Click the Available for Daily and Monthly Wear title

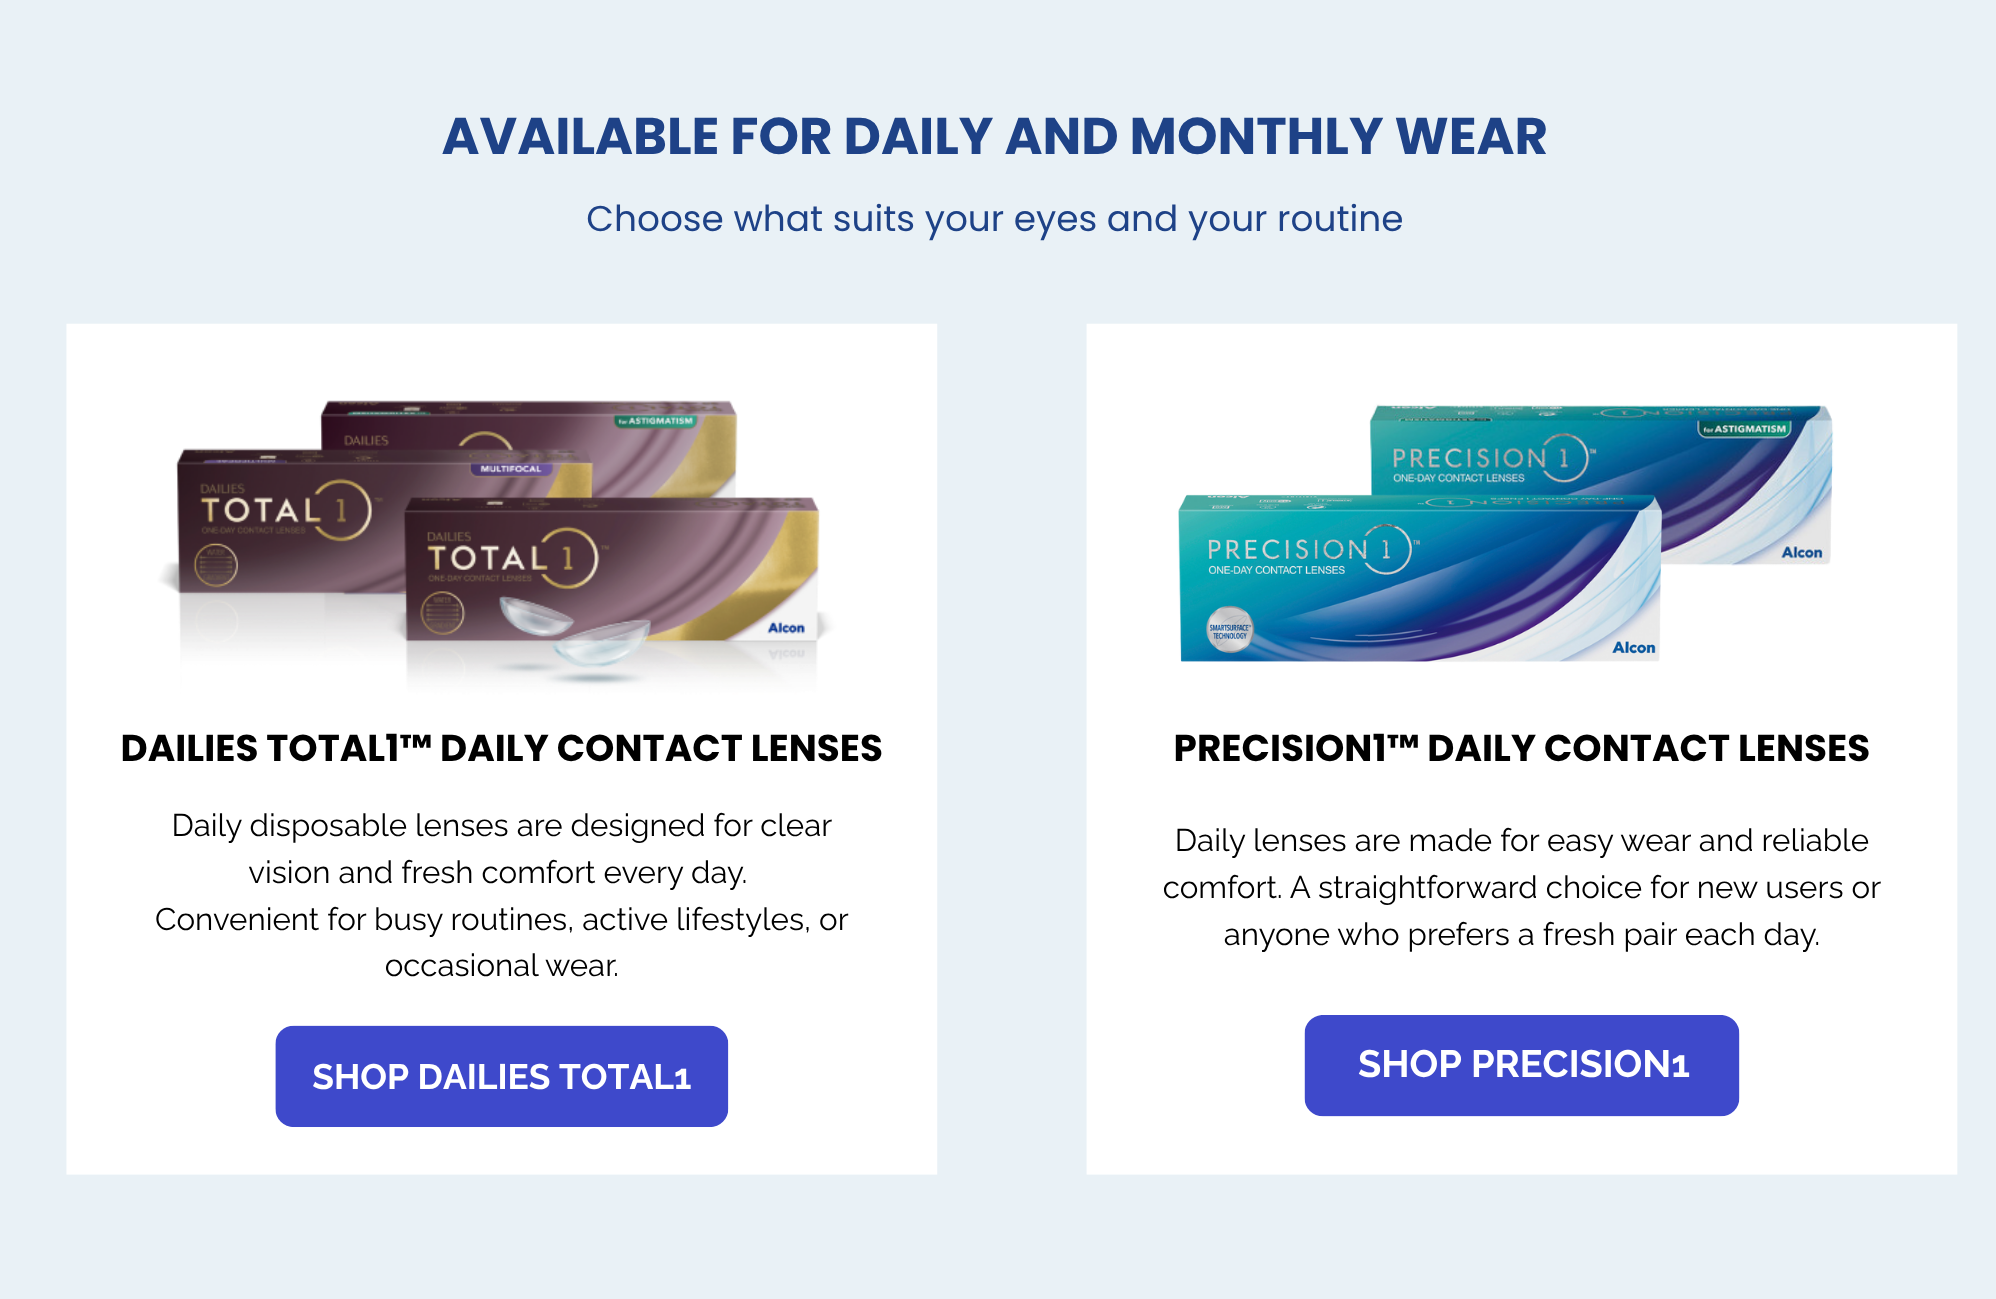(x=994, y=136)
